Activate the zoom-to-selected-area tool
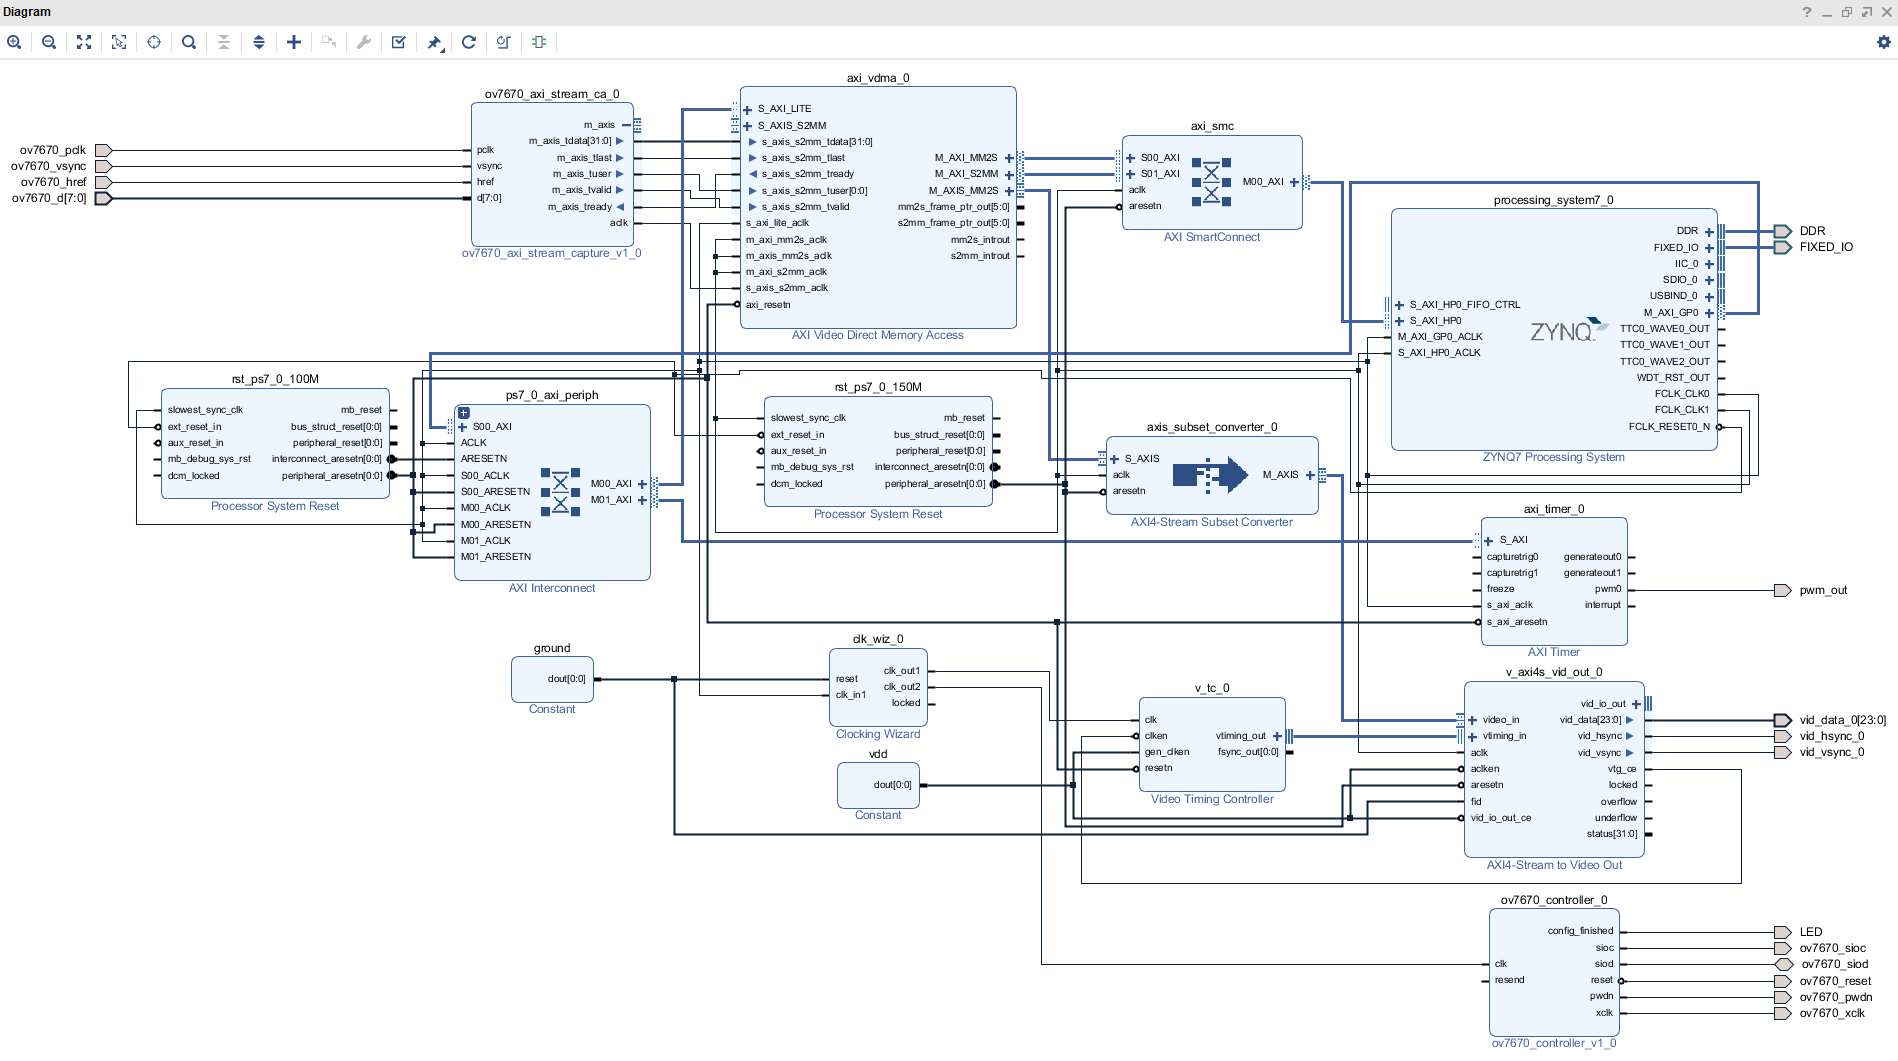This screenshot has height=1061, width=1898. coord(119,42)
